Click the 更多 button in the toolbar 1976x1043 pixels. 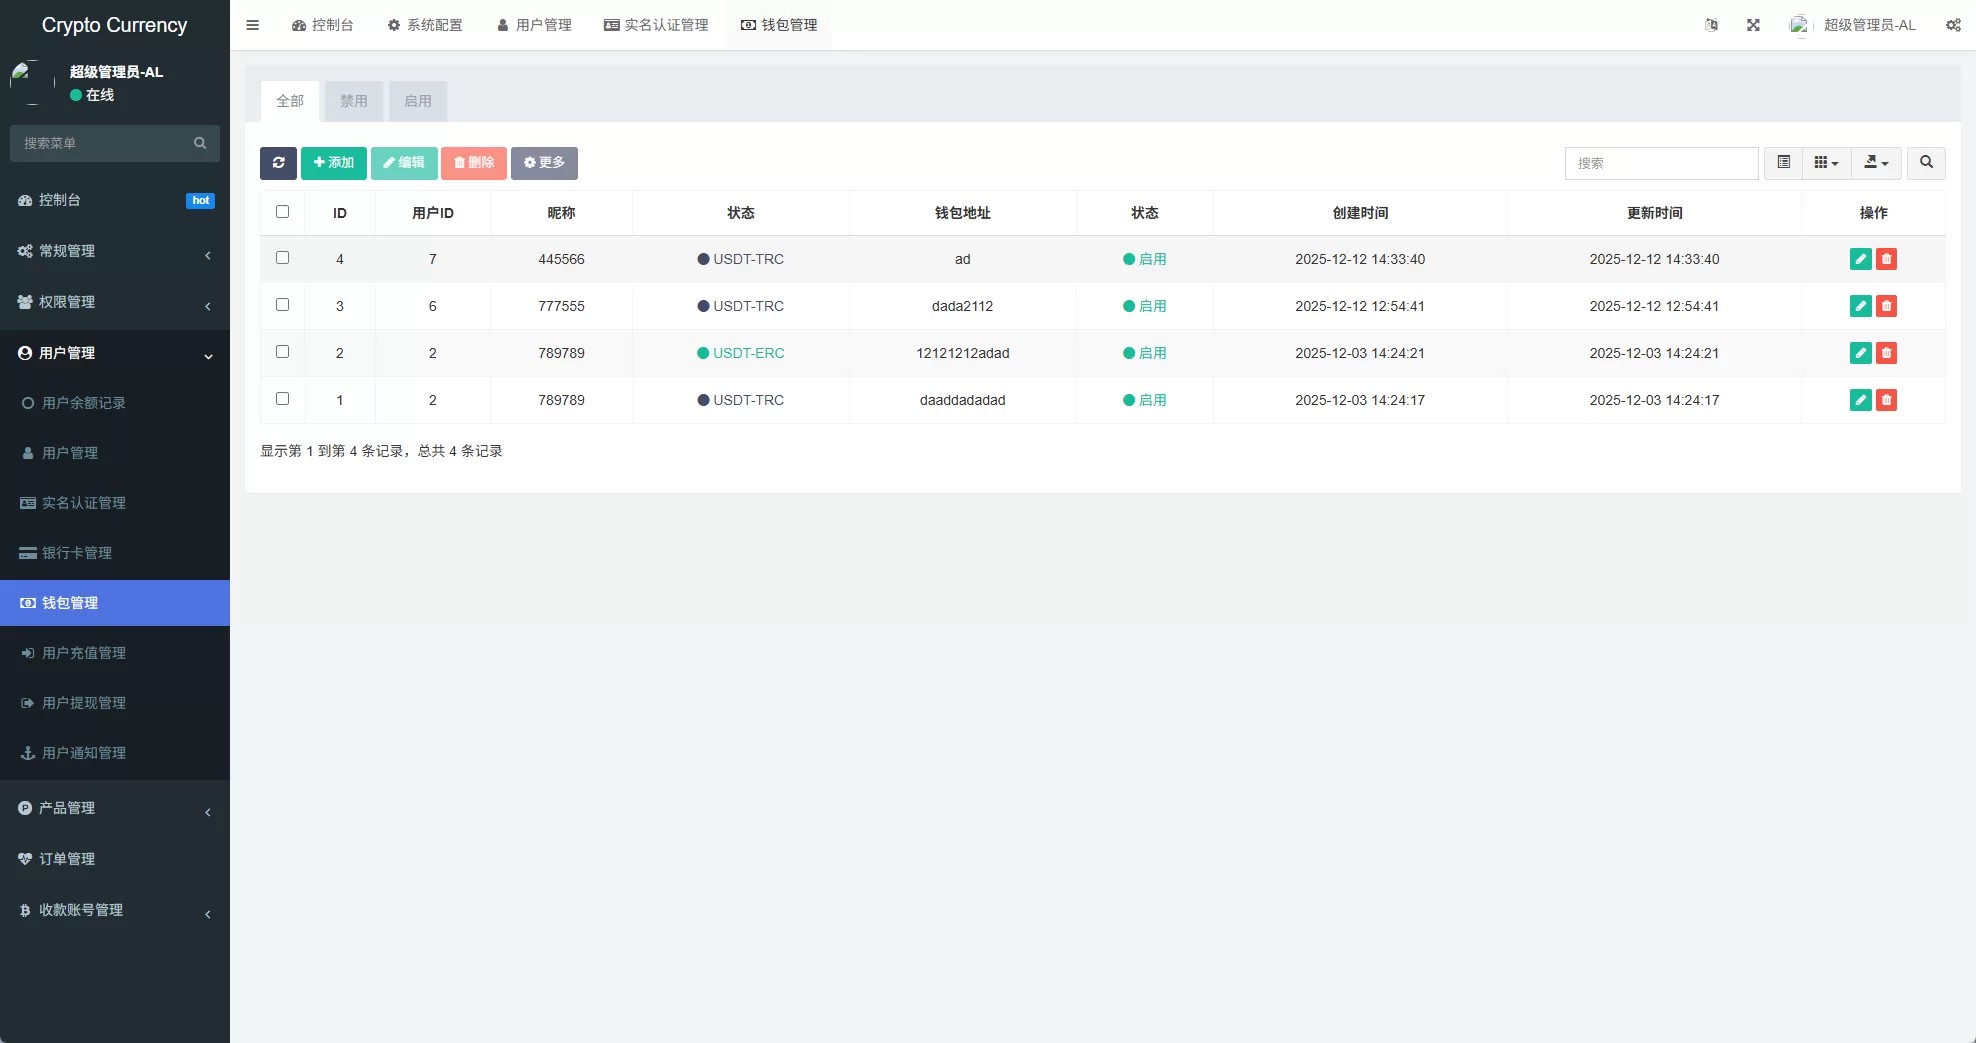pos(544,162)
